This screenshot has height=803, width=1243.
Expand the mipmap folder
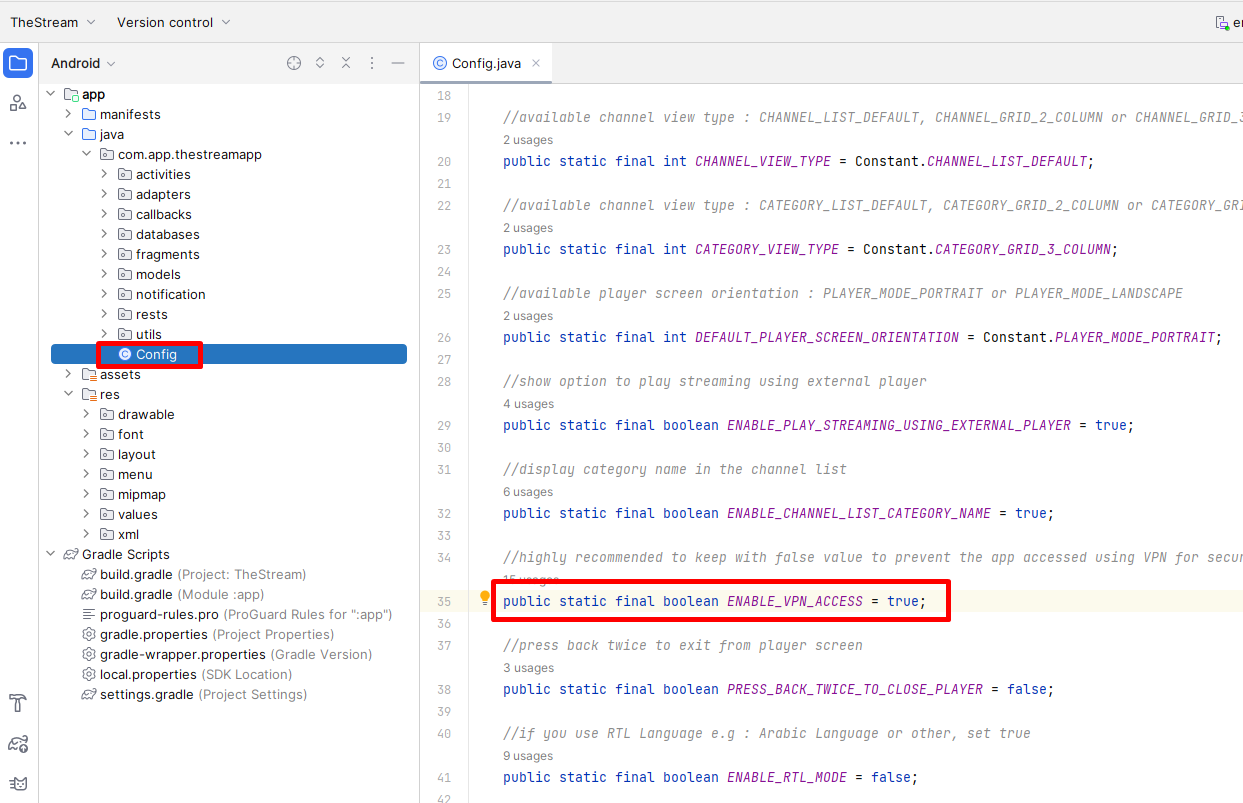point(86,494)
